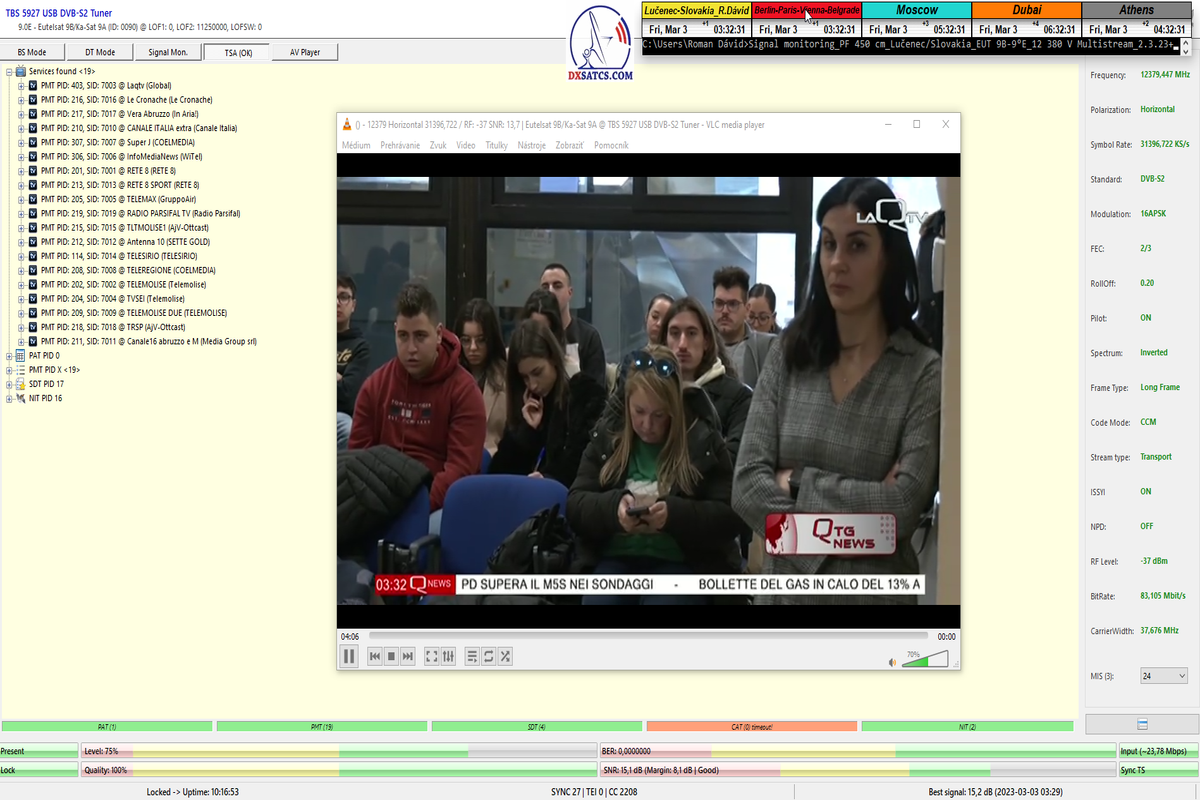The width and height of the screenshot is (1200, 800).
Task: Toggle random shuffle in VLC
Action: (x=506, y=656)
